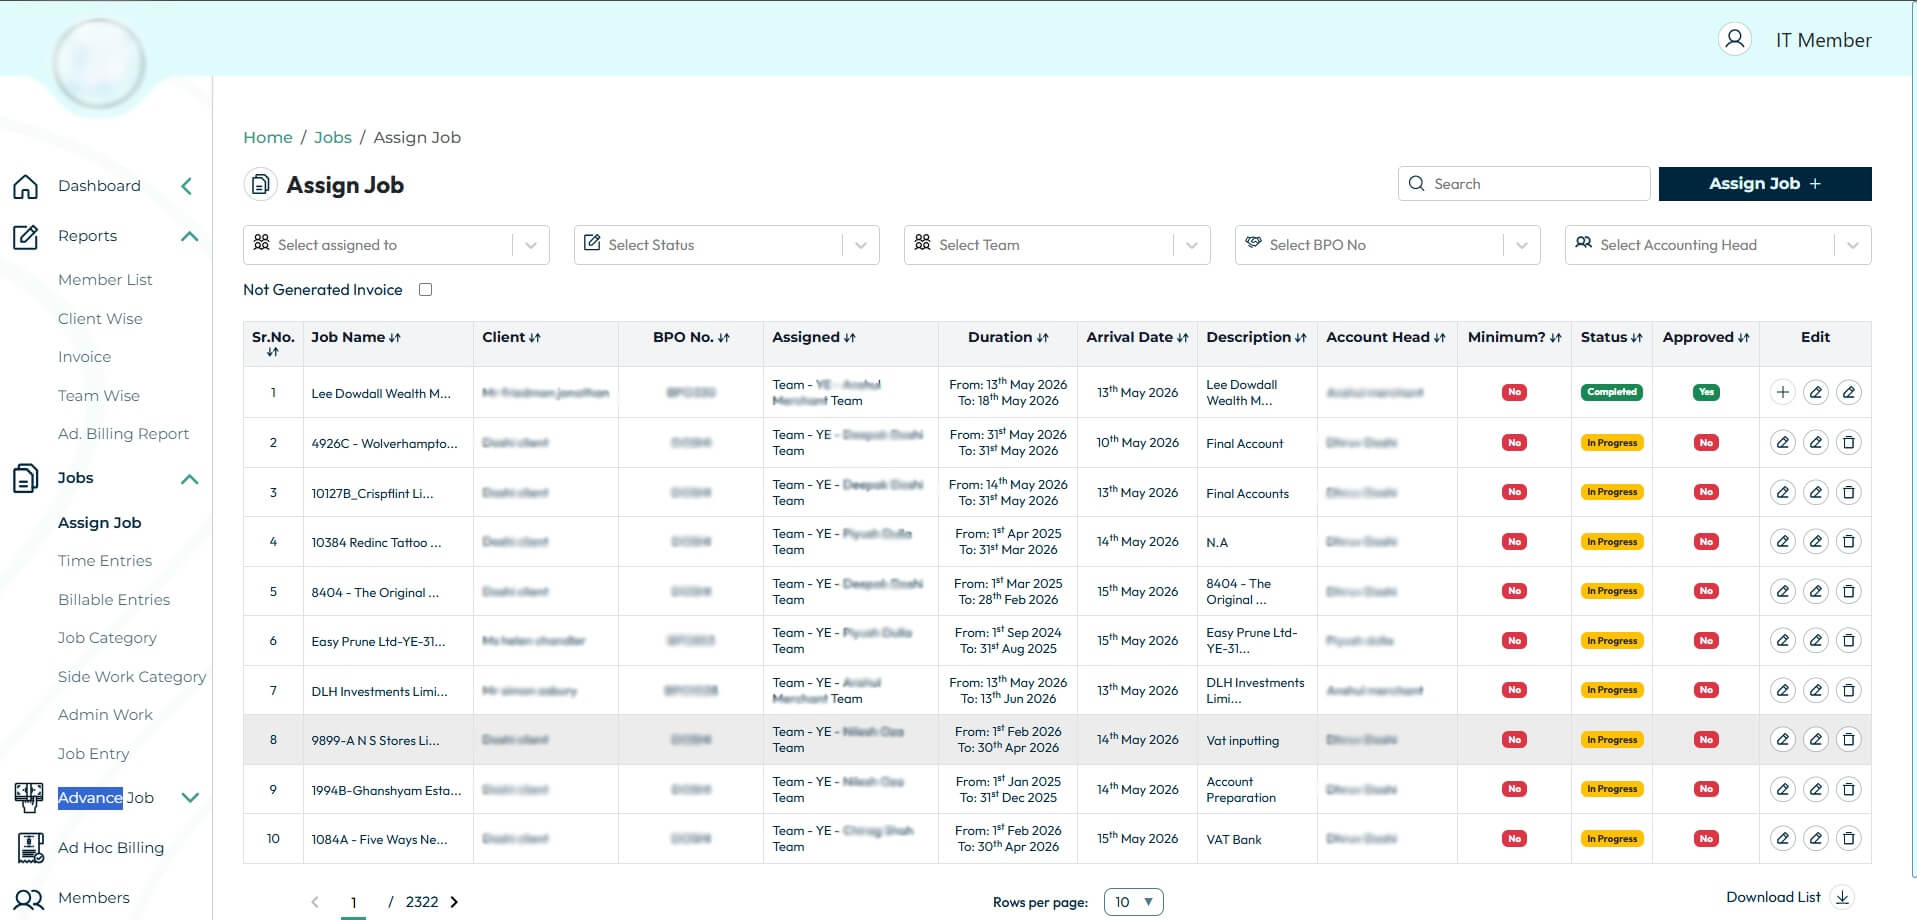Click the Dashboard home icon
This screenshot has height=920, width=1917.
pyautogui.click(x=26, y=187)
